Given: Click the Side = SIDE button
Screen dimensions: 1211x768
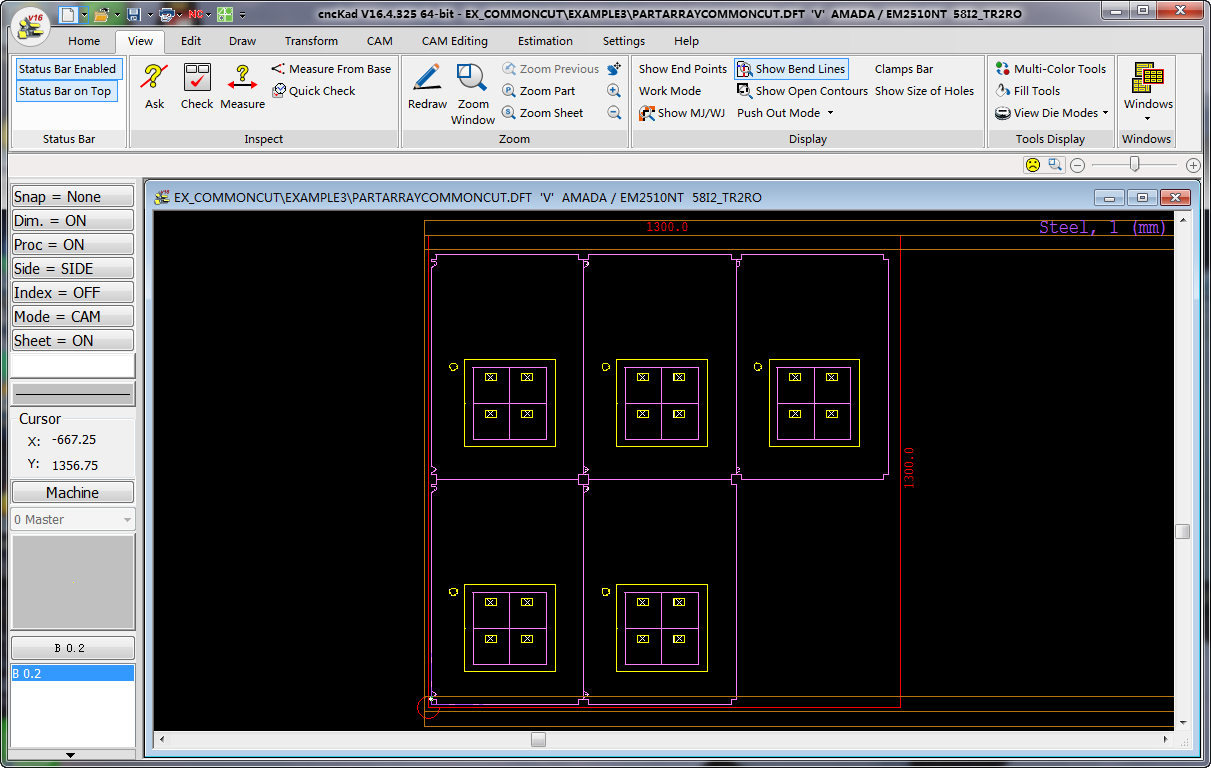Looking at the screenshot, I should (72, 269).
